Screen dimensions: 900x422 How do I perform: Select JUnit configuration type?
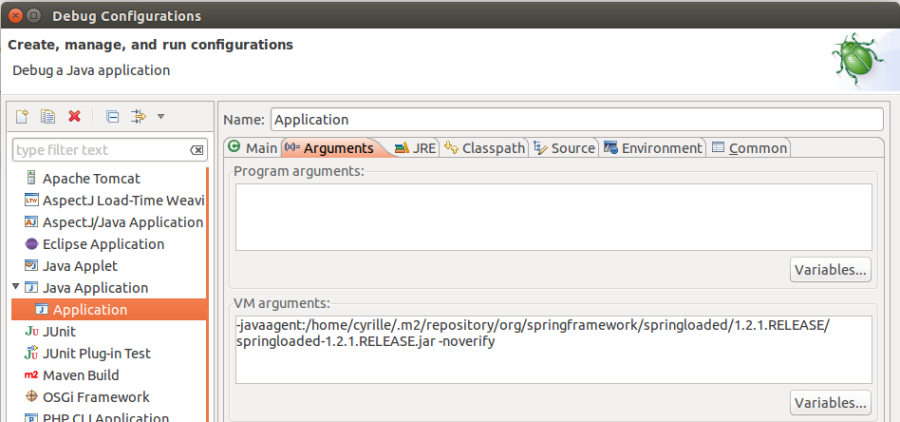pos(59,331)
